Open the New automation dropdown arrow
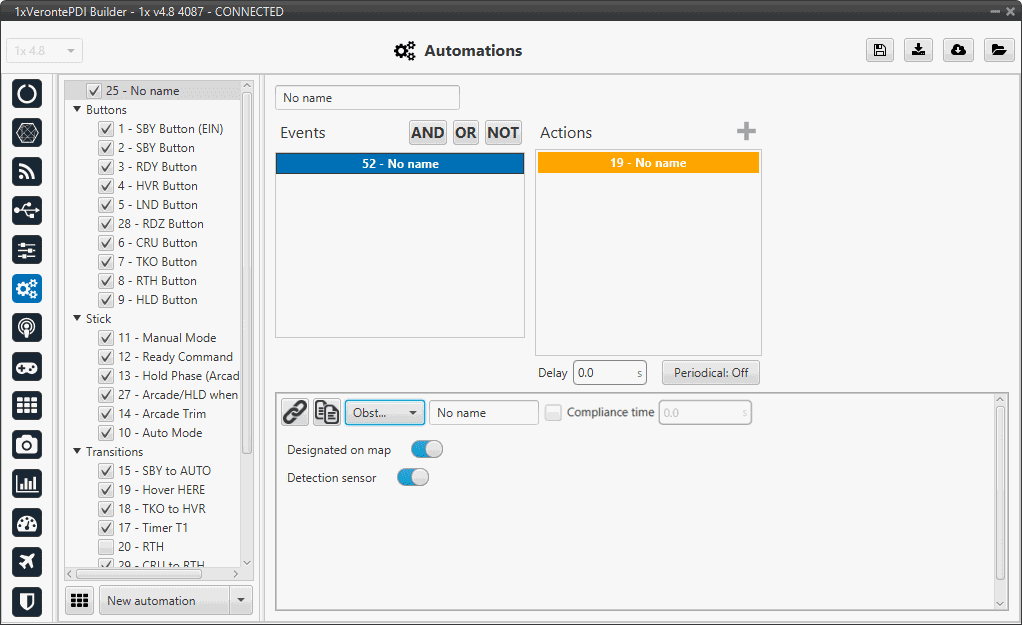This screenshot has width=1022, height=625. click(x=240, y=601)
